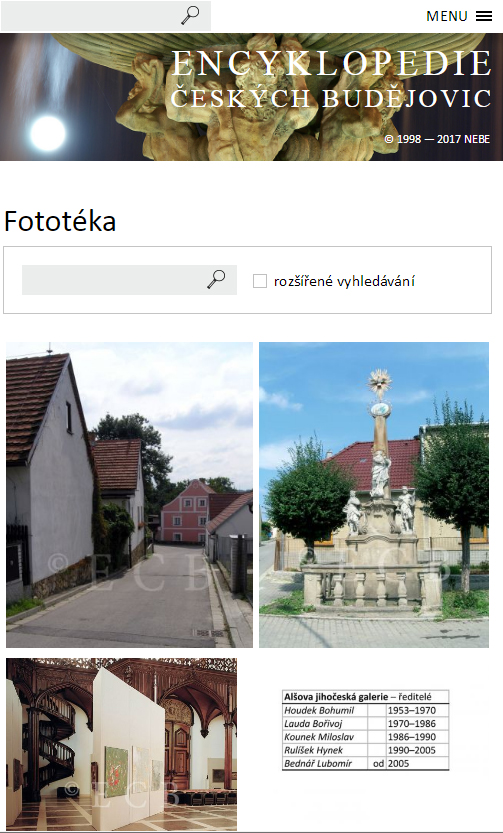This screenshot has width=503, height=833.
Task: Click the Fototéka search magnifier icon
Action: click(x=216, y=279)
